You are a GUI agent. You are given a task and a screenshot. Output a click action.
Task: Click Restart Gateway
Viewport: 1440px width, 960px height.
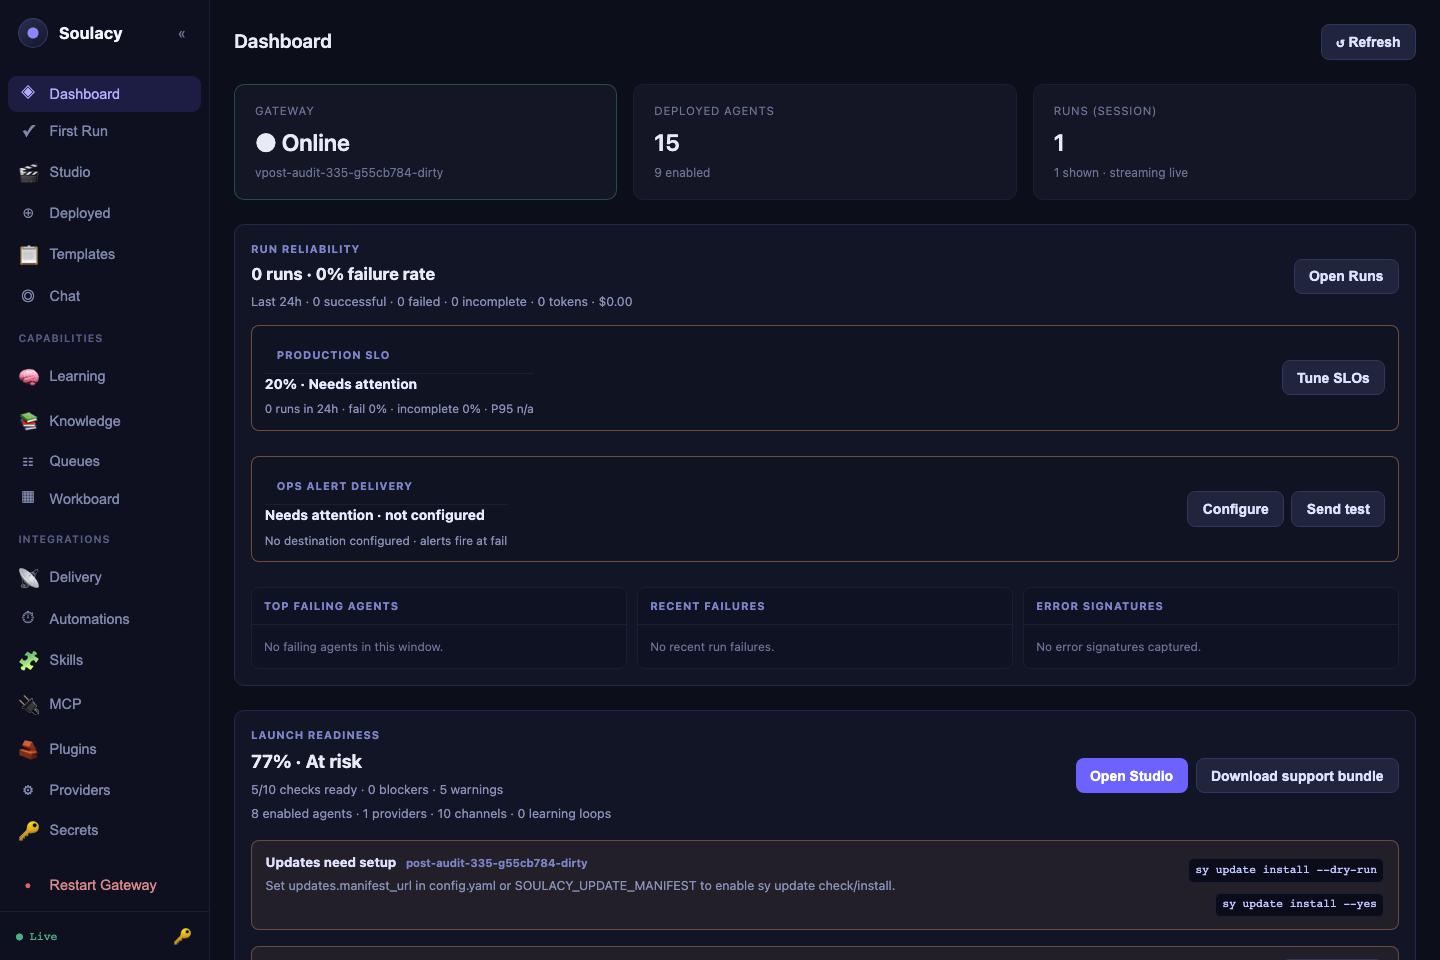pyautogui.click(x=104, y=885)
